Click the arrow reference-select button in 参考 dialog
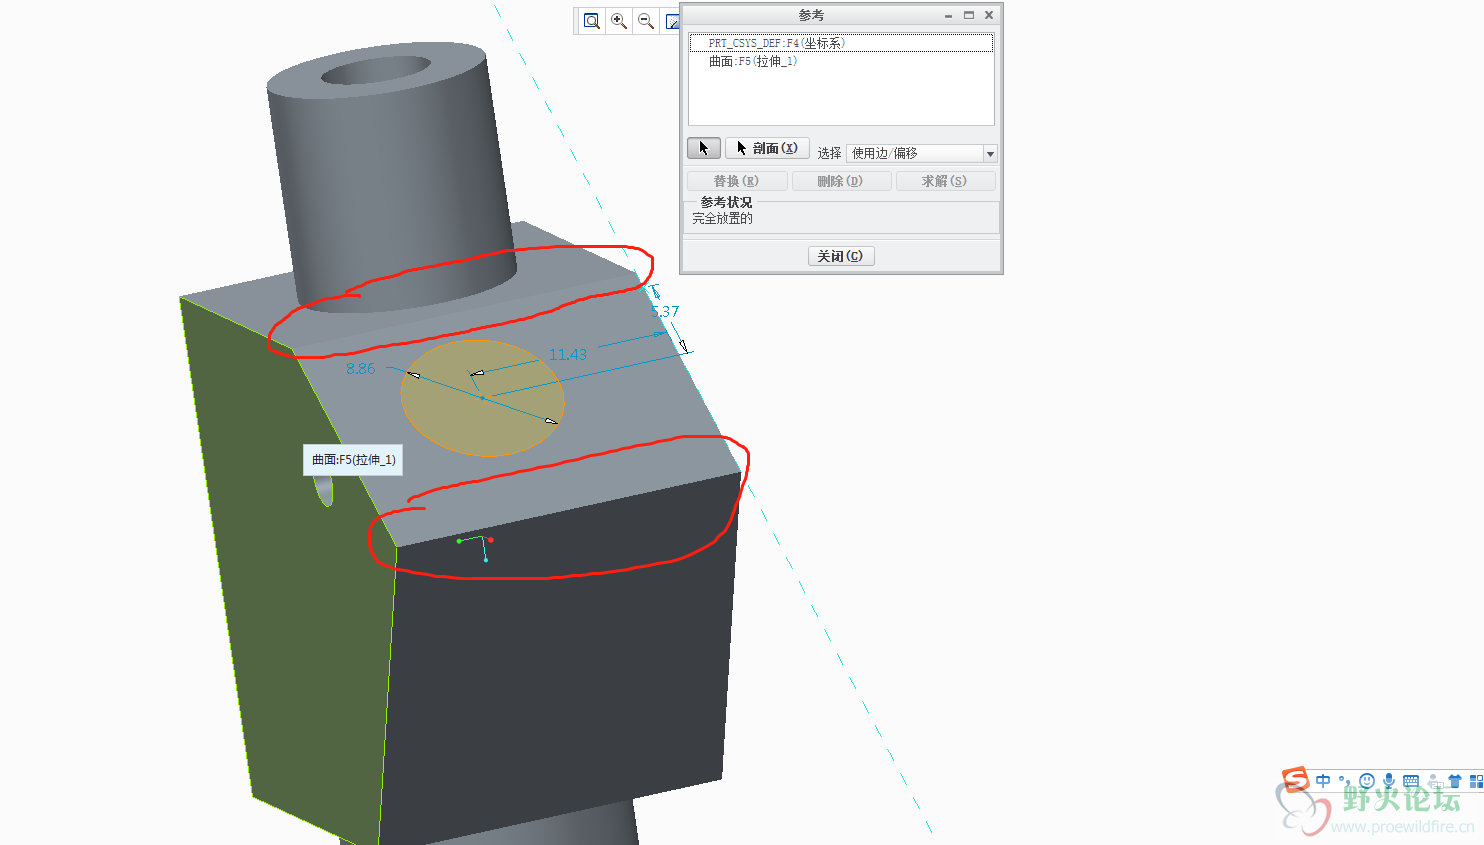Screen dimensions: 1484x845 (x=703, y=148)
